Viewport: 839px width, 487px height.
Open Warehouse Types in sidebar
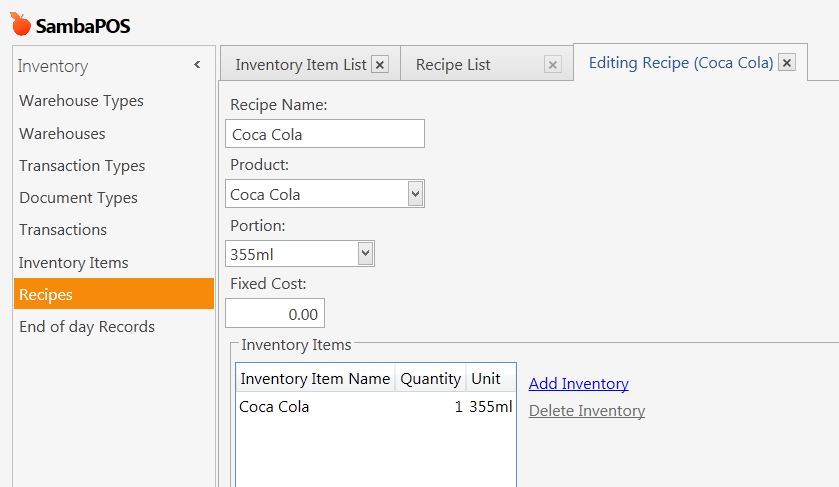pos(81,101)
